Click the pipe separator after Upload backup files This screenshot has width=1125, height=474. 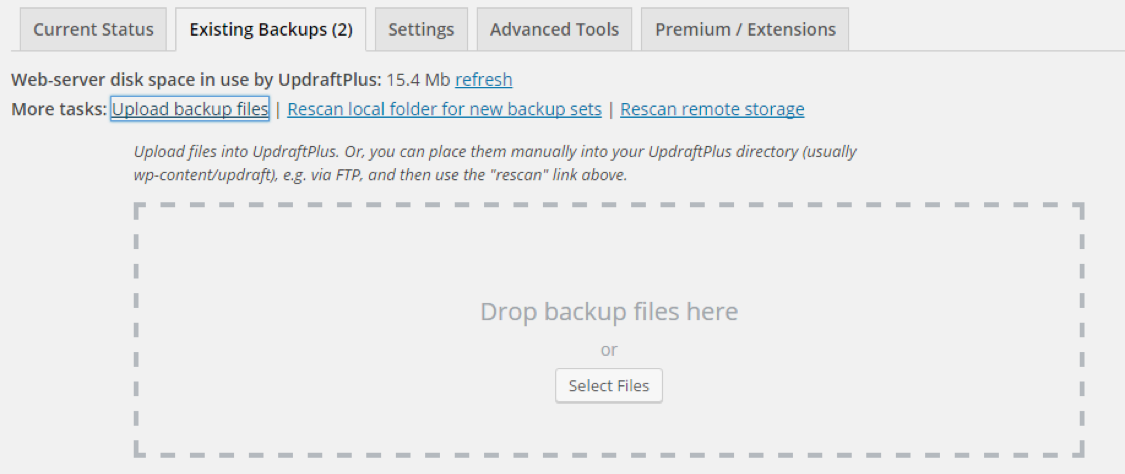click(x=278, y=109)
